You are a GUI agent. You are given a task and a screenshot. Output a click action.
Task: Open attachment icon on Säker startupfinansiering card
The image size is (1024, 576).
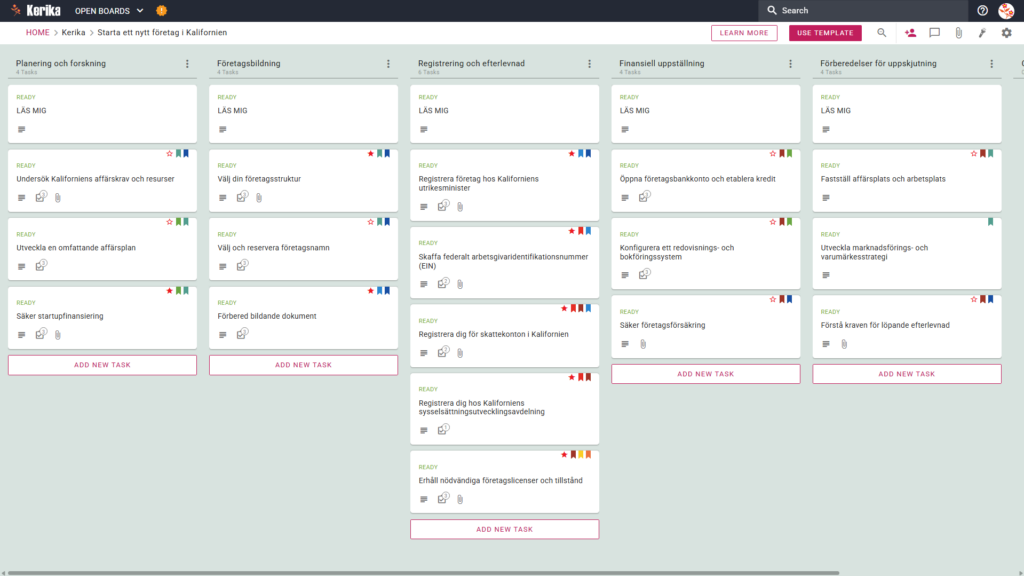[x=57, y=334]
